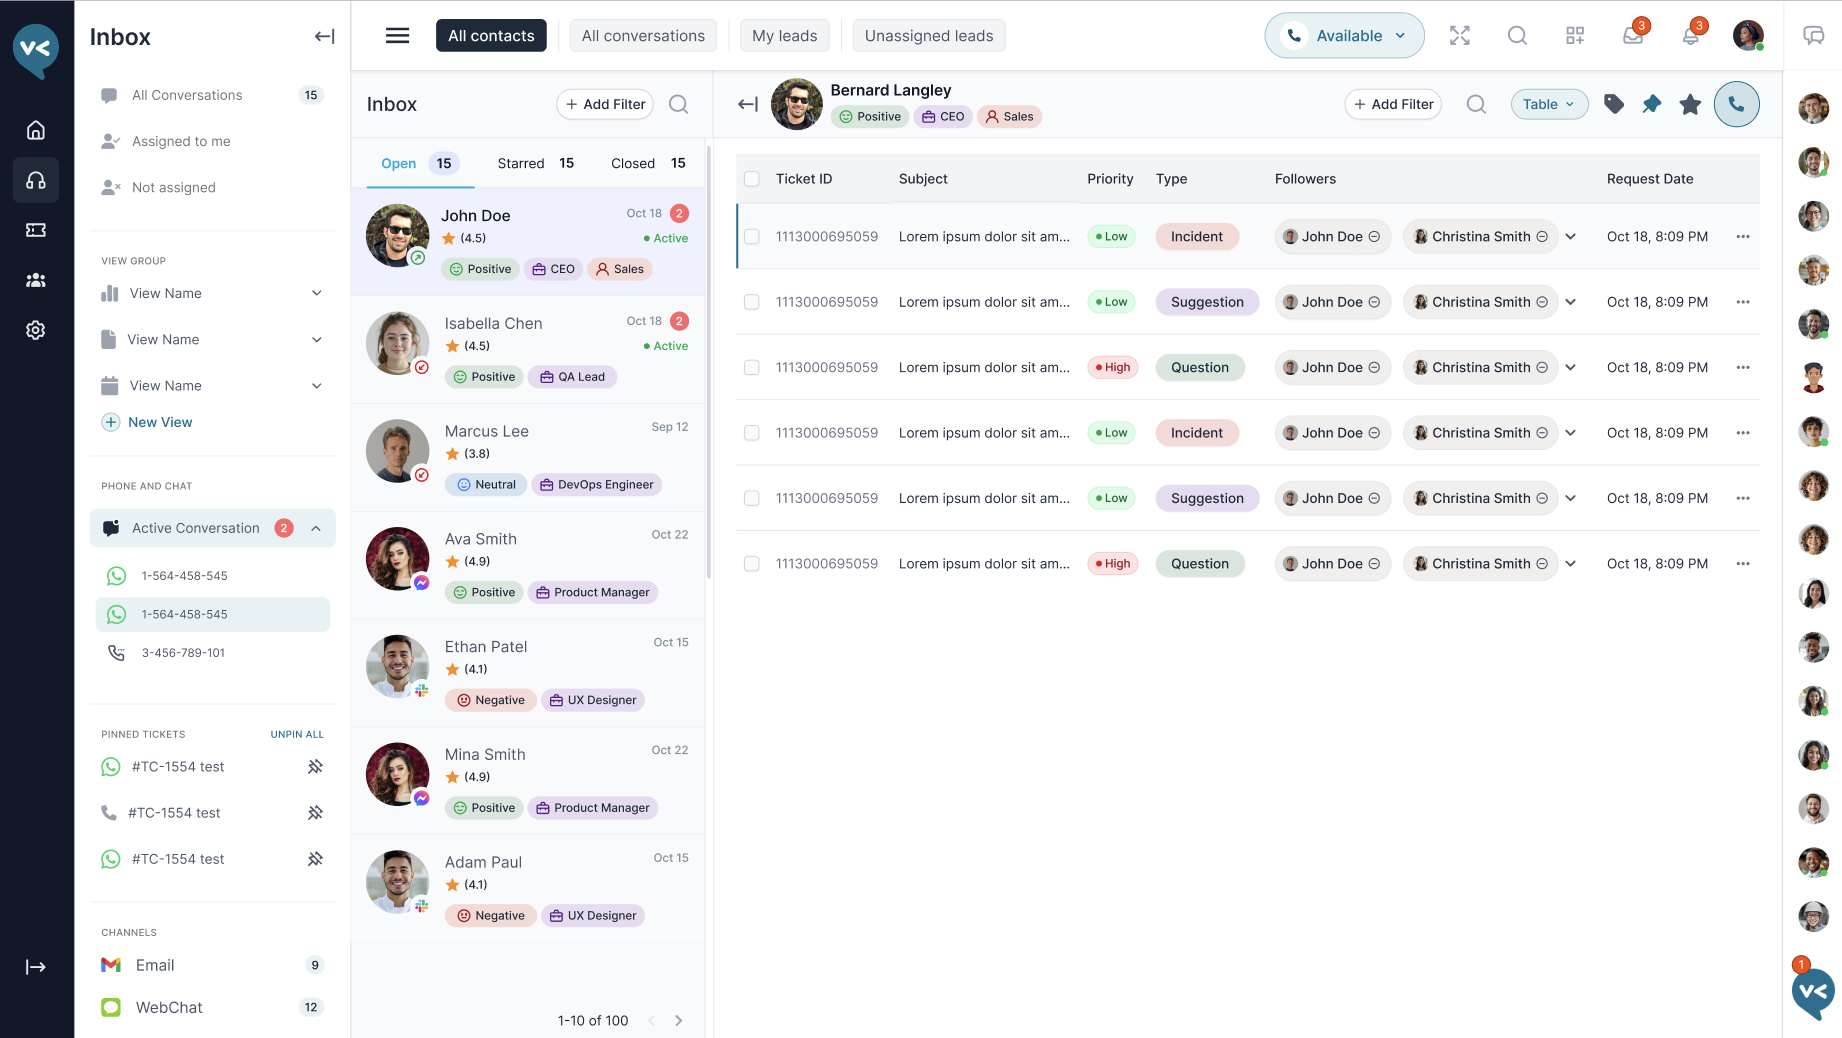Click Add Filter in Inbox panel
1842x1038 pixels.
click(x=605, y=104)
